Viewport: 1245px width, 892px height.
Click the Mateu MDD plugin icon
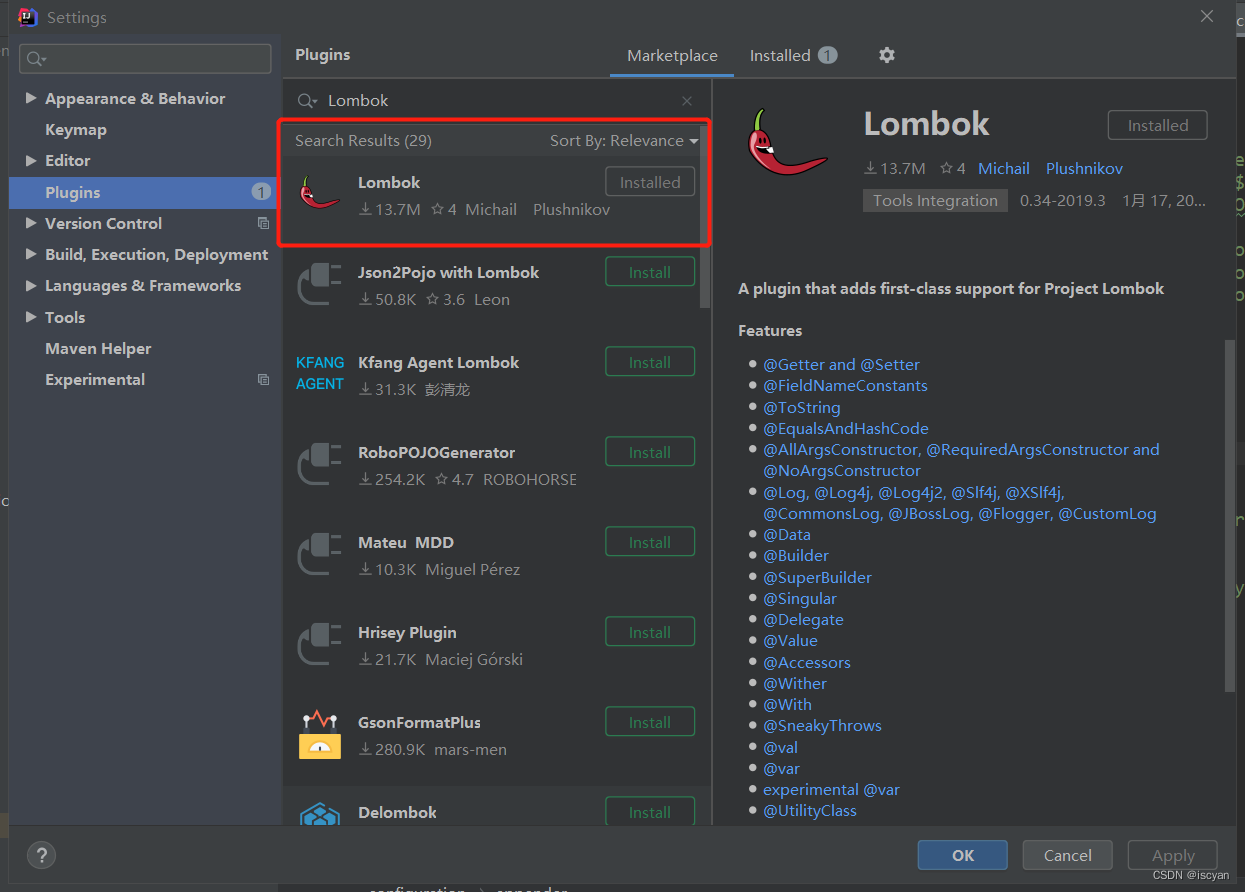320,552
